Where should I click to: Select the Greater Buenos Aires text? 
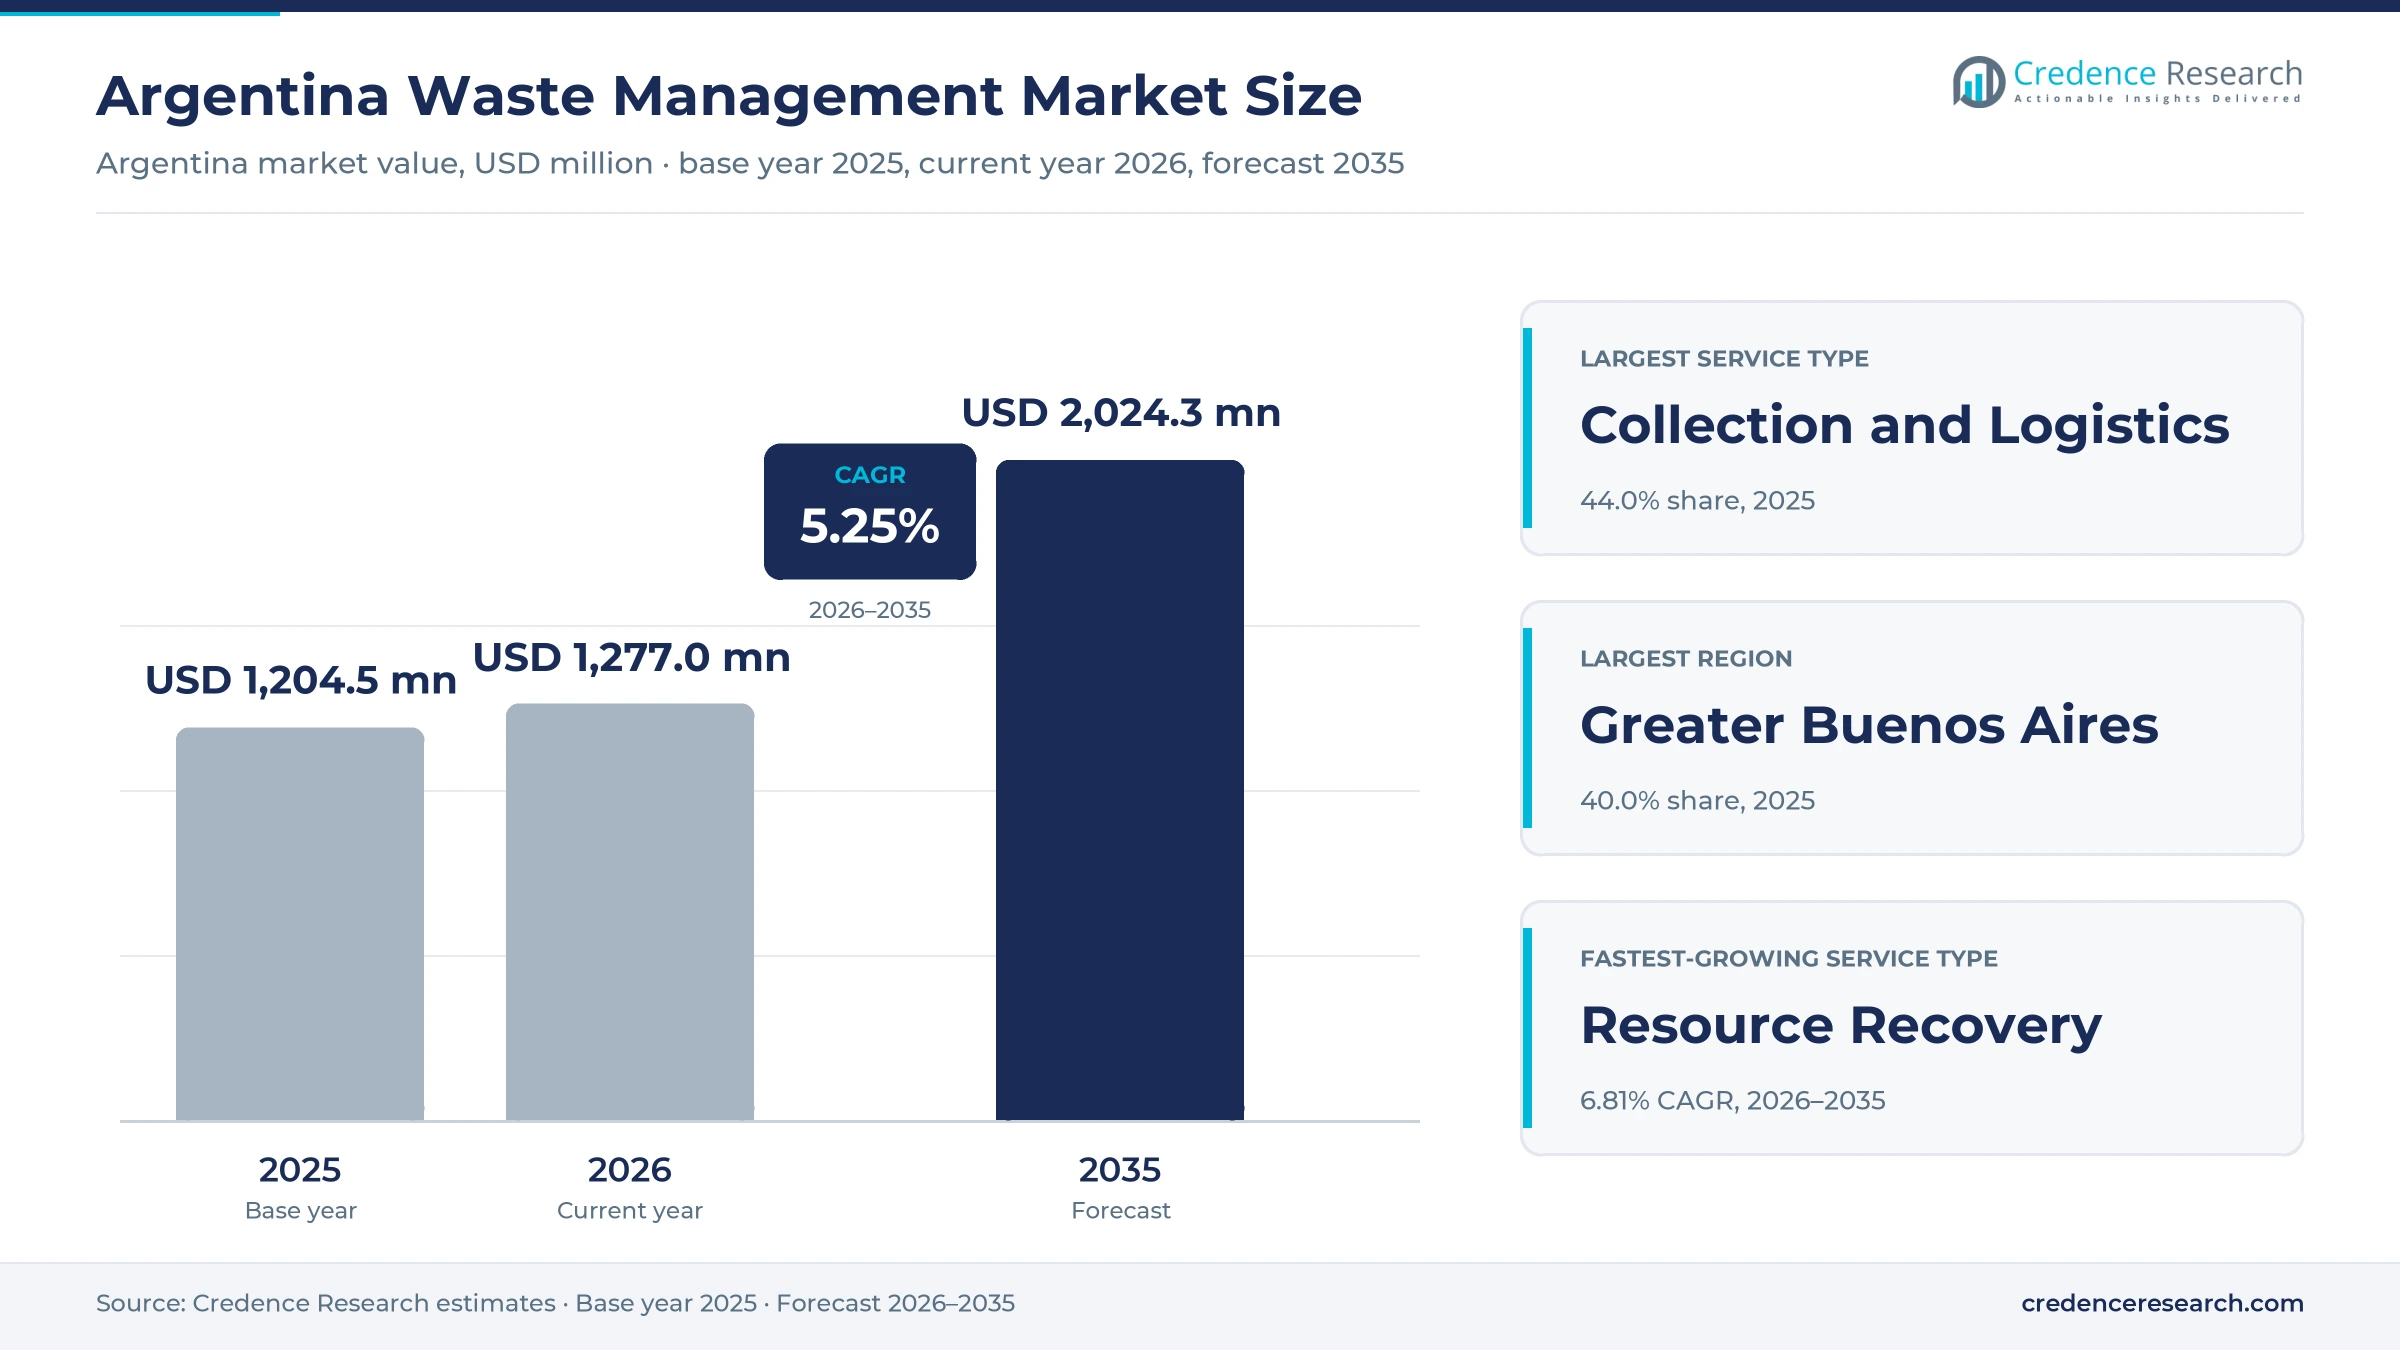coord(1869,725)
